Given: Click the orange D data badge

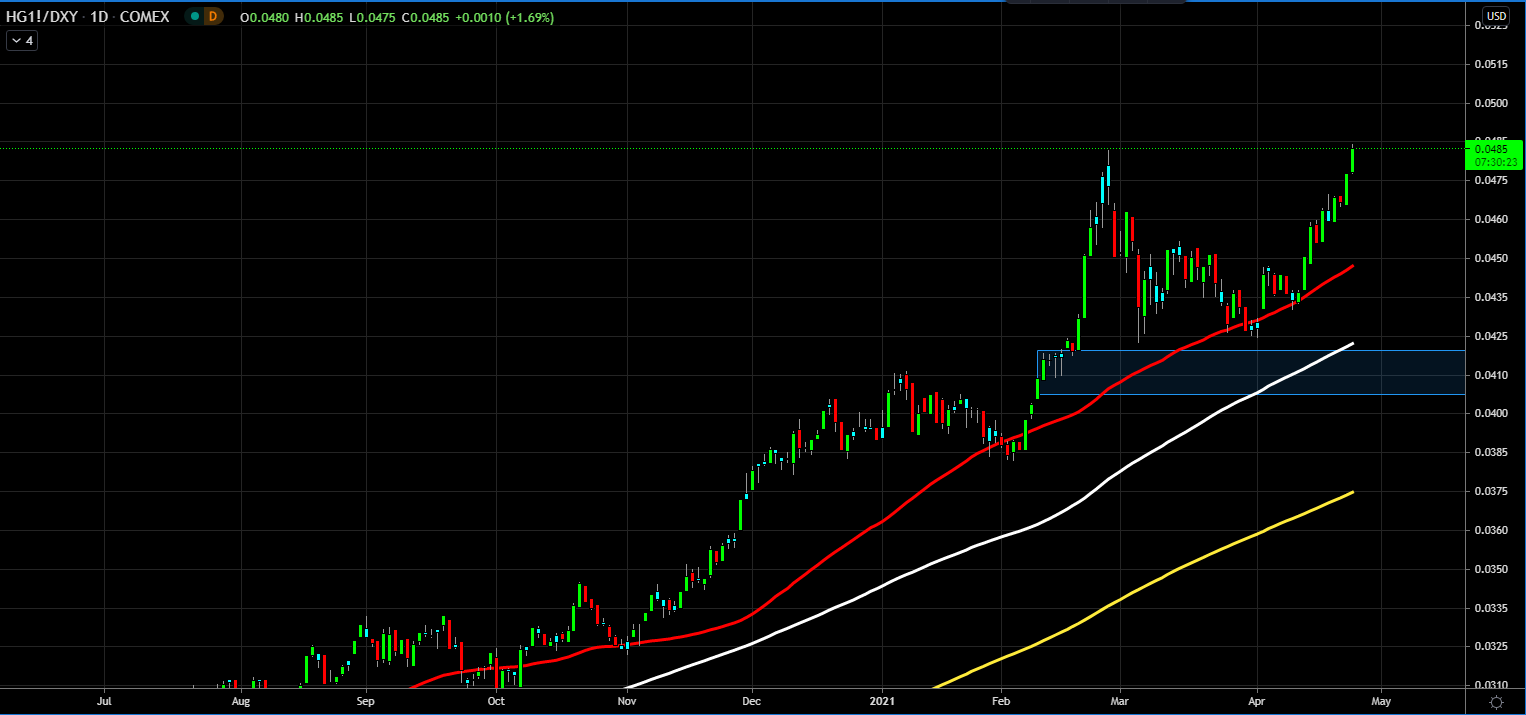Looking at the screenshot, I should pyautogui.click(x=212, y=17).
